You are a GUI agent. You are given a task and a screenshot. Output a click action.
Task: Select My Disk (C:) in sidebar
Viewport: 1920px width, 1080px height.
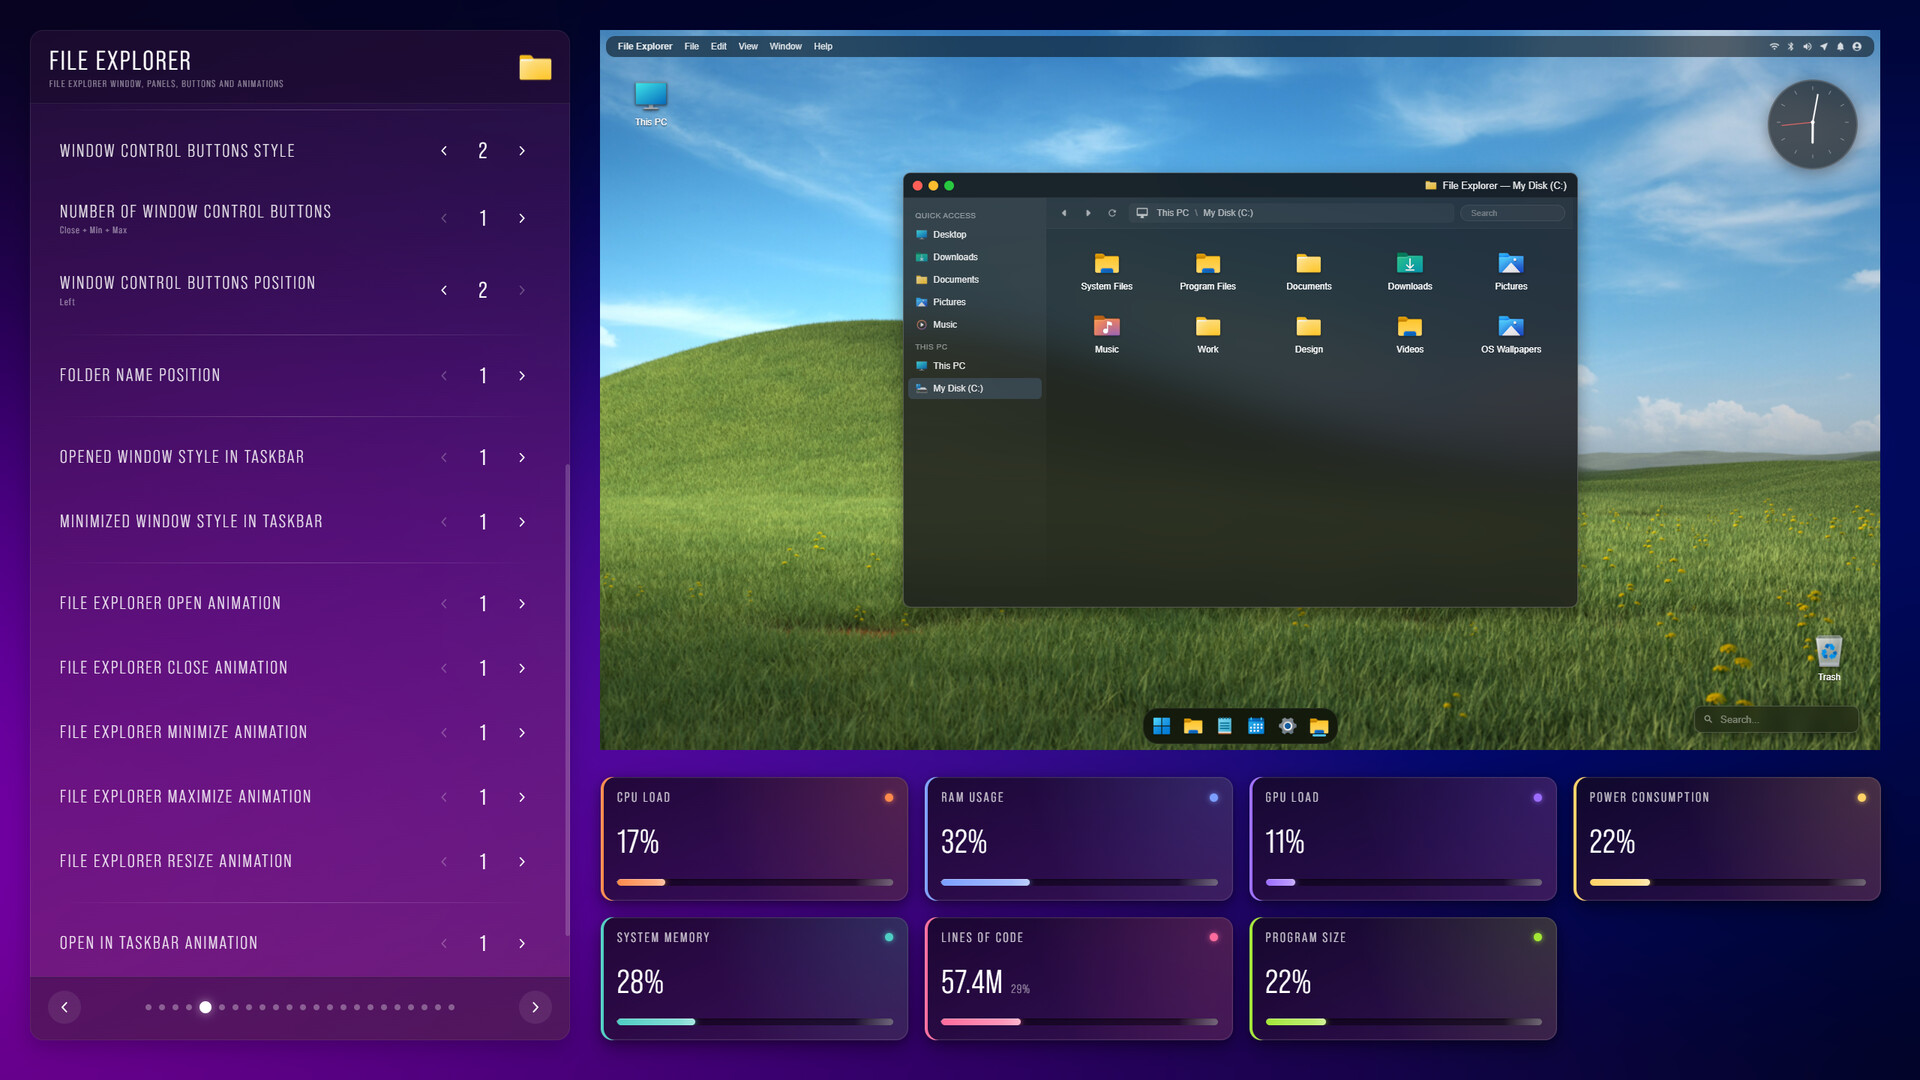[975, 389]
